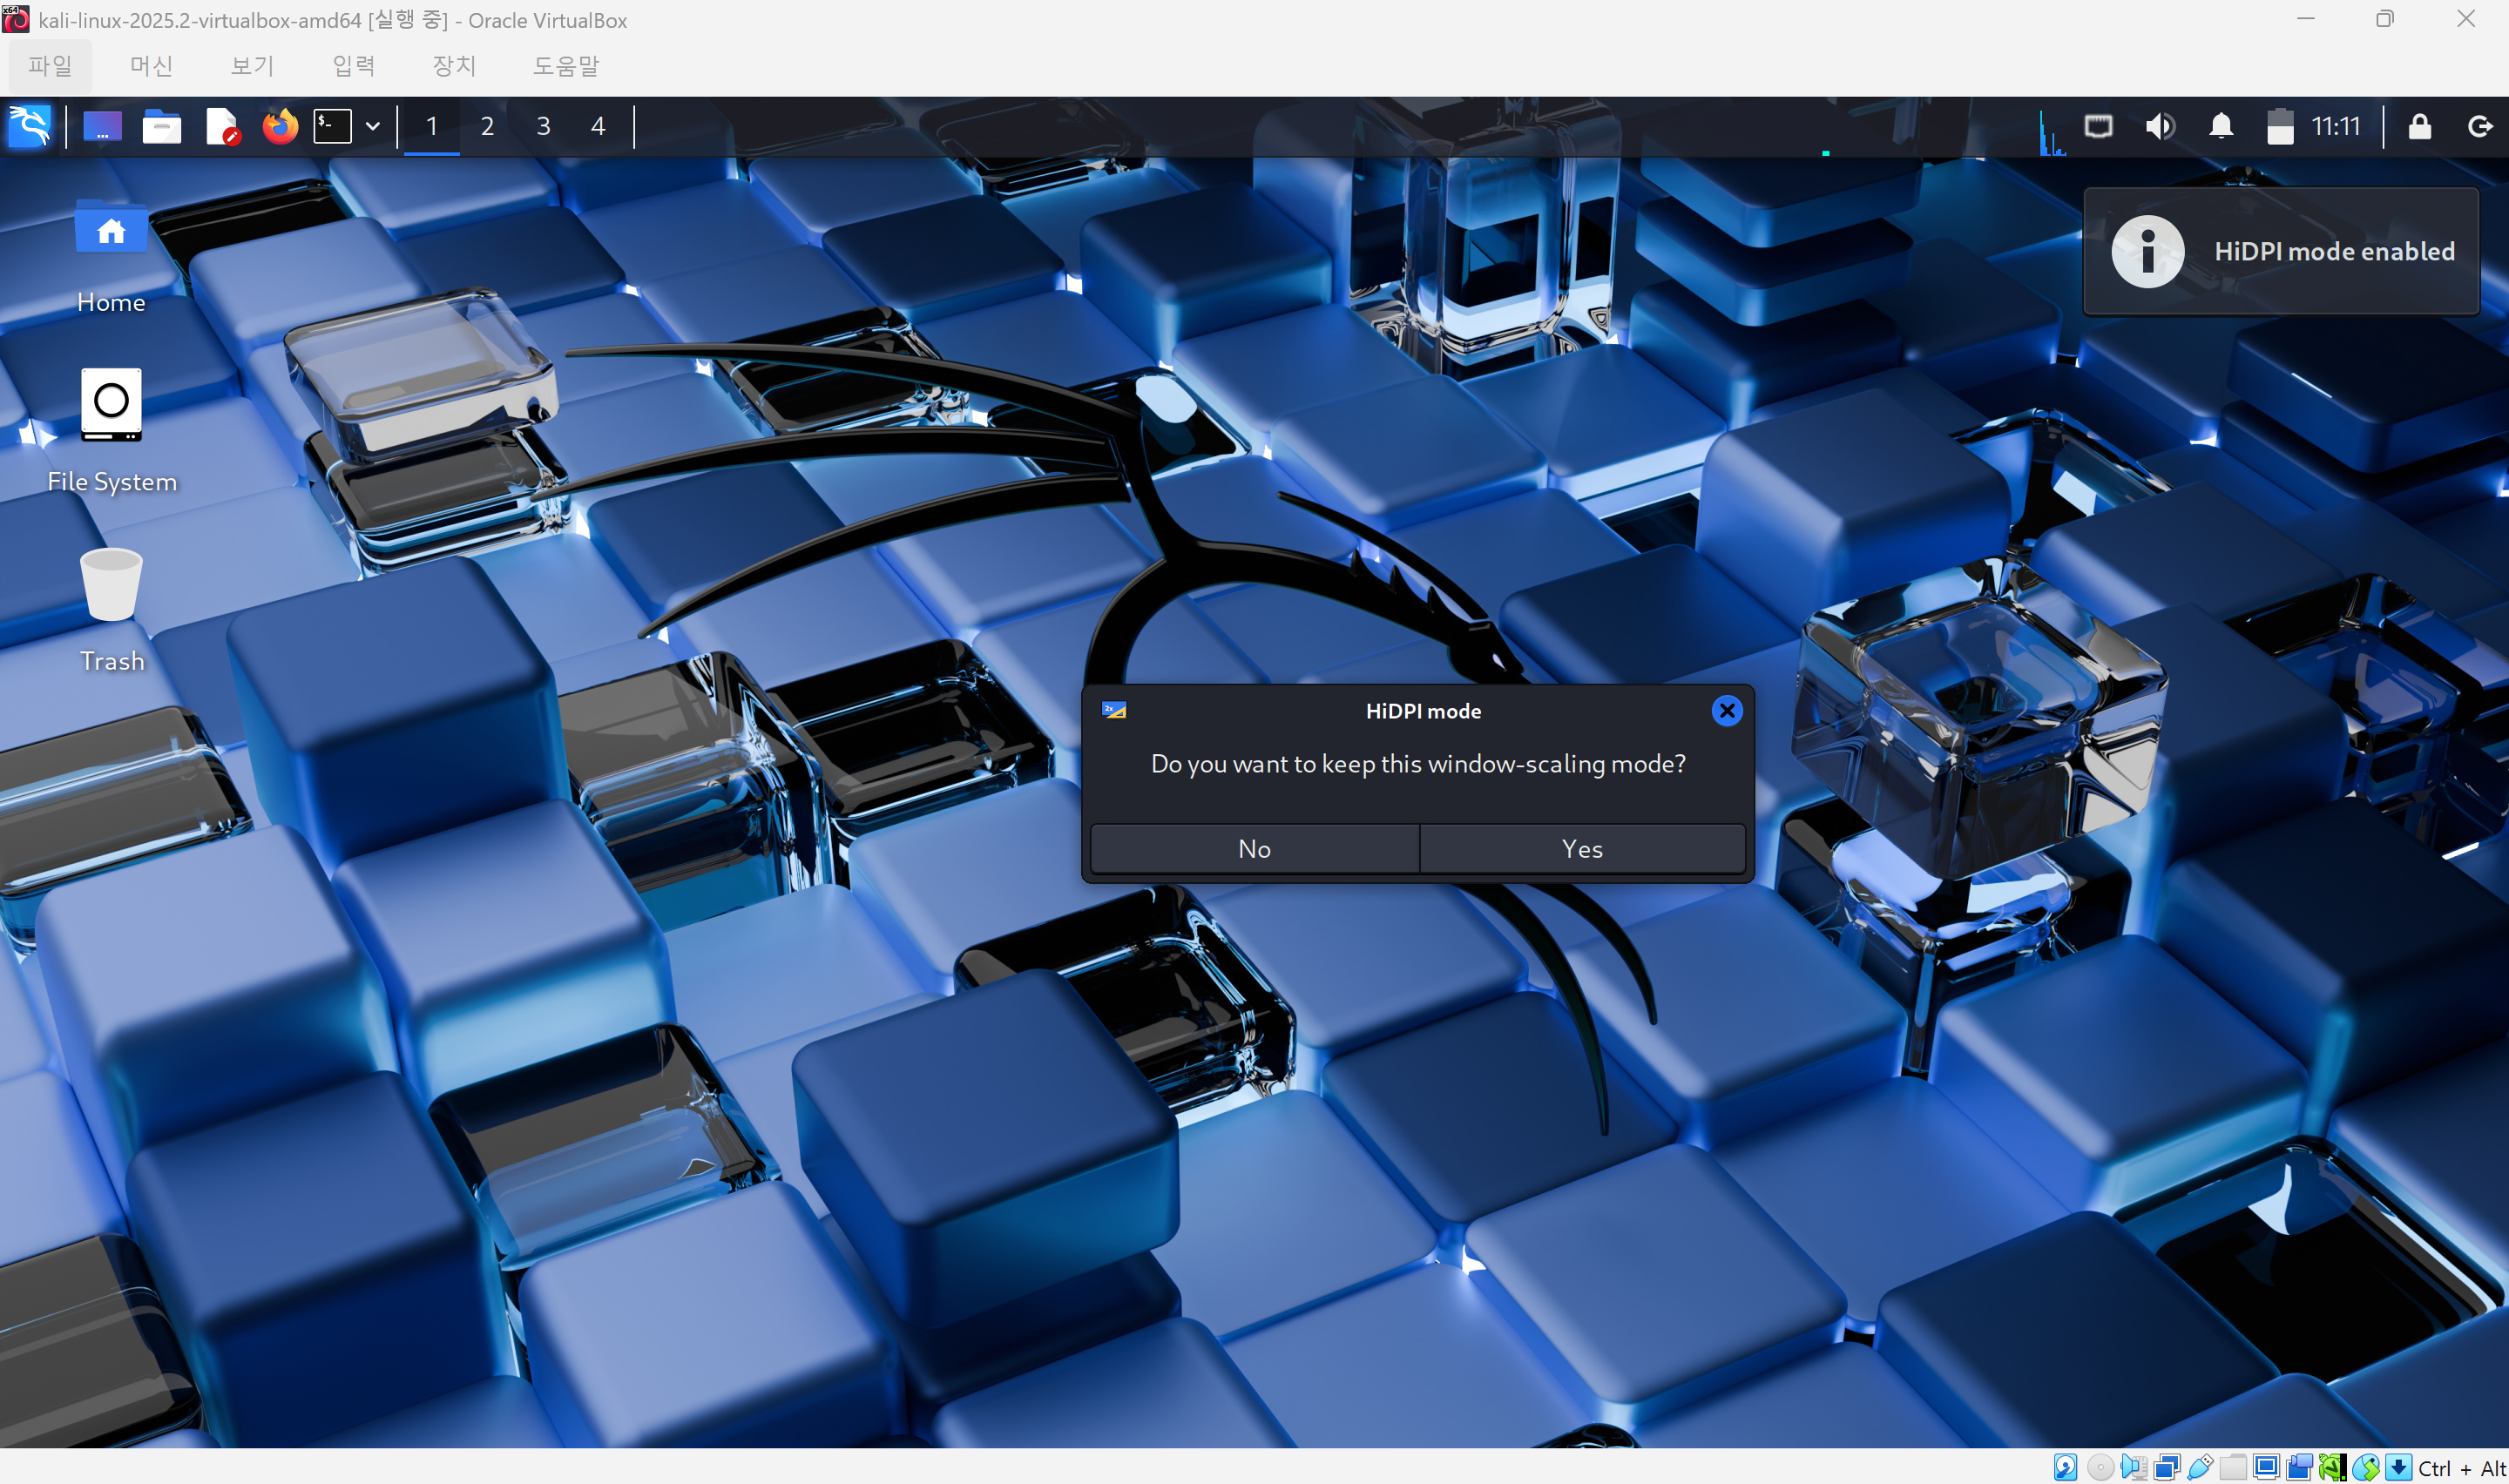Switch to workspace 3

click(x=543, y=126)
